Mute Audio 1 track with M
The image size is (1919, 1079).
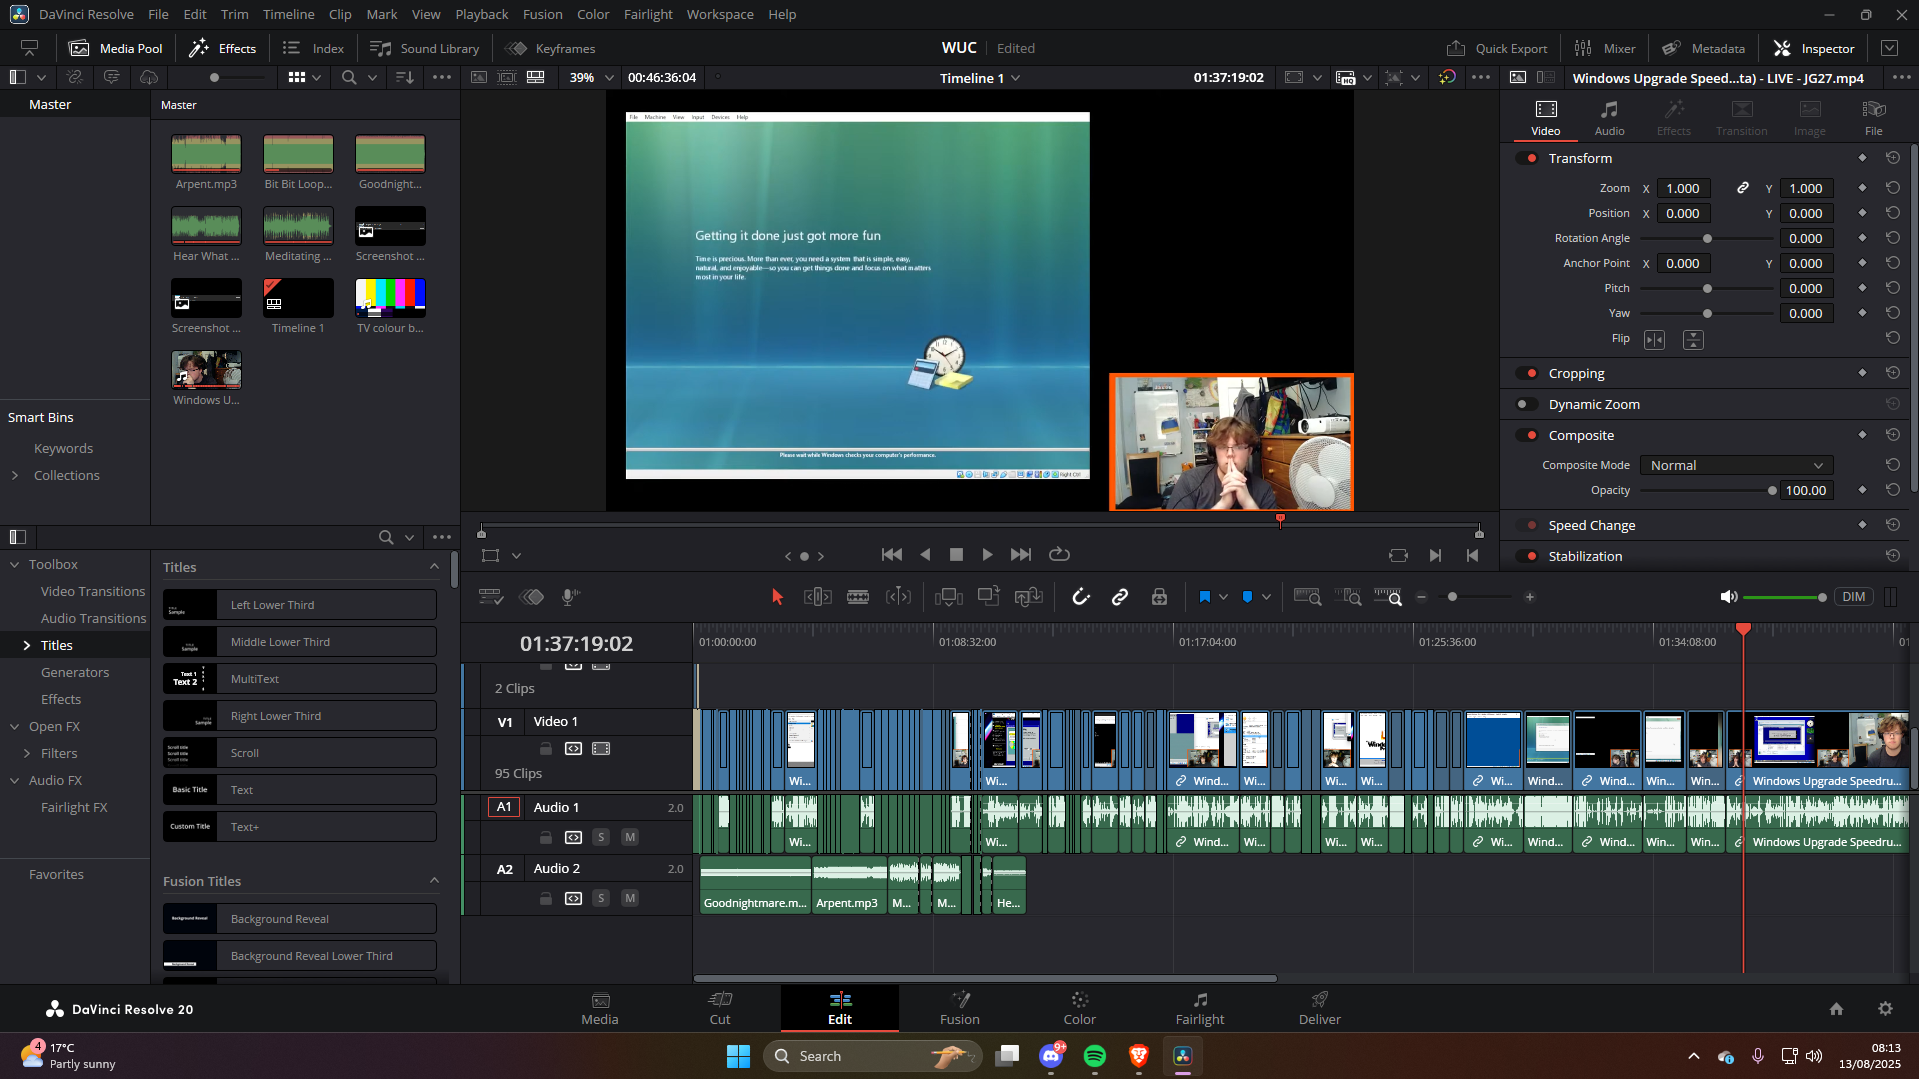(630, 837)
